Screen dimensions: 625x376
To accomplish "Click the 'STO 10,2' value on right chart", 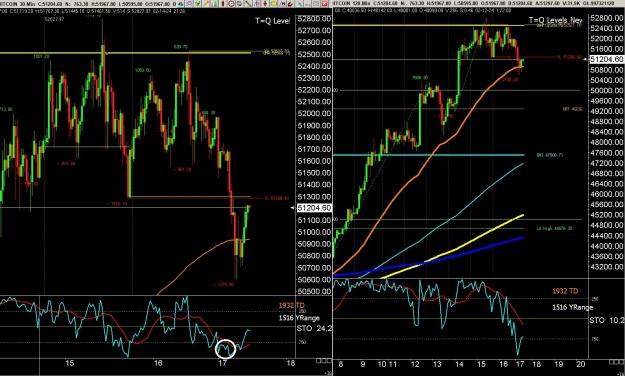I will click(x=607, y=320).
